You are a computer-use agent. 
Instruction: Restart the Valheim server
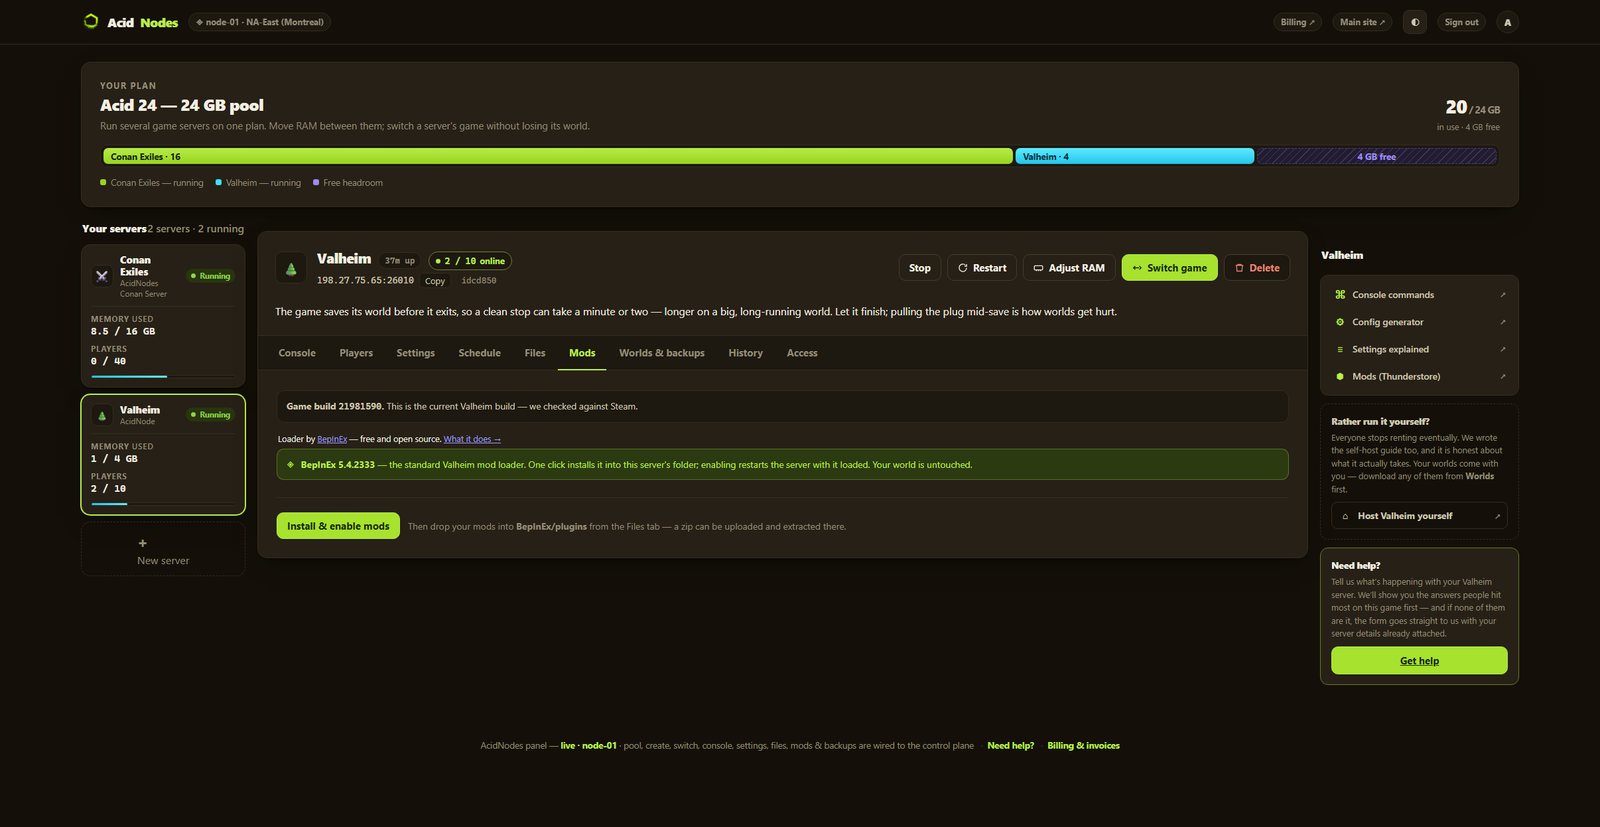pos(982,268)
